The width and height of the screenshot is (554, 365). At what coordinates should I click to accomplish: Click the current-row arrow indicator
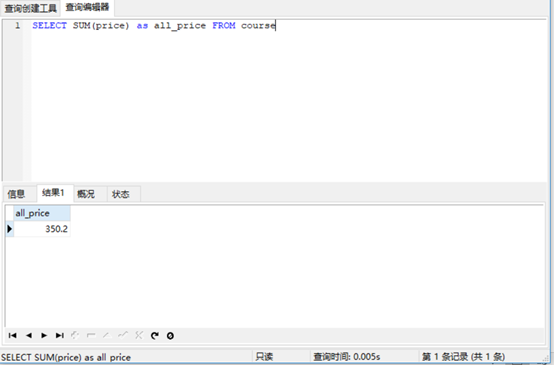[x=10, y=229]
